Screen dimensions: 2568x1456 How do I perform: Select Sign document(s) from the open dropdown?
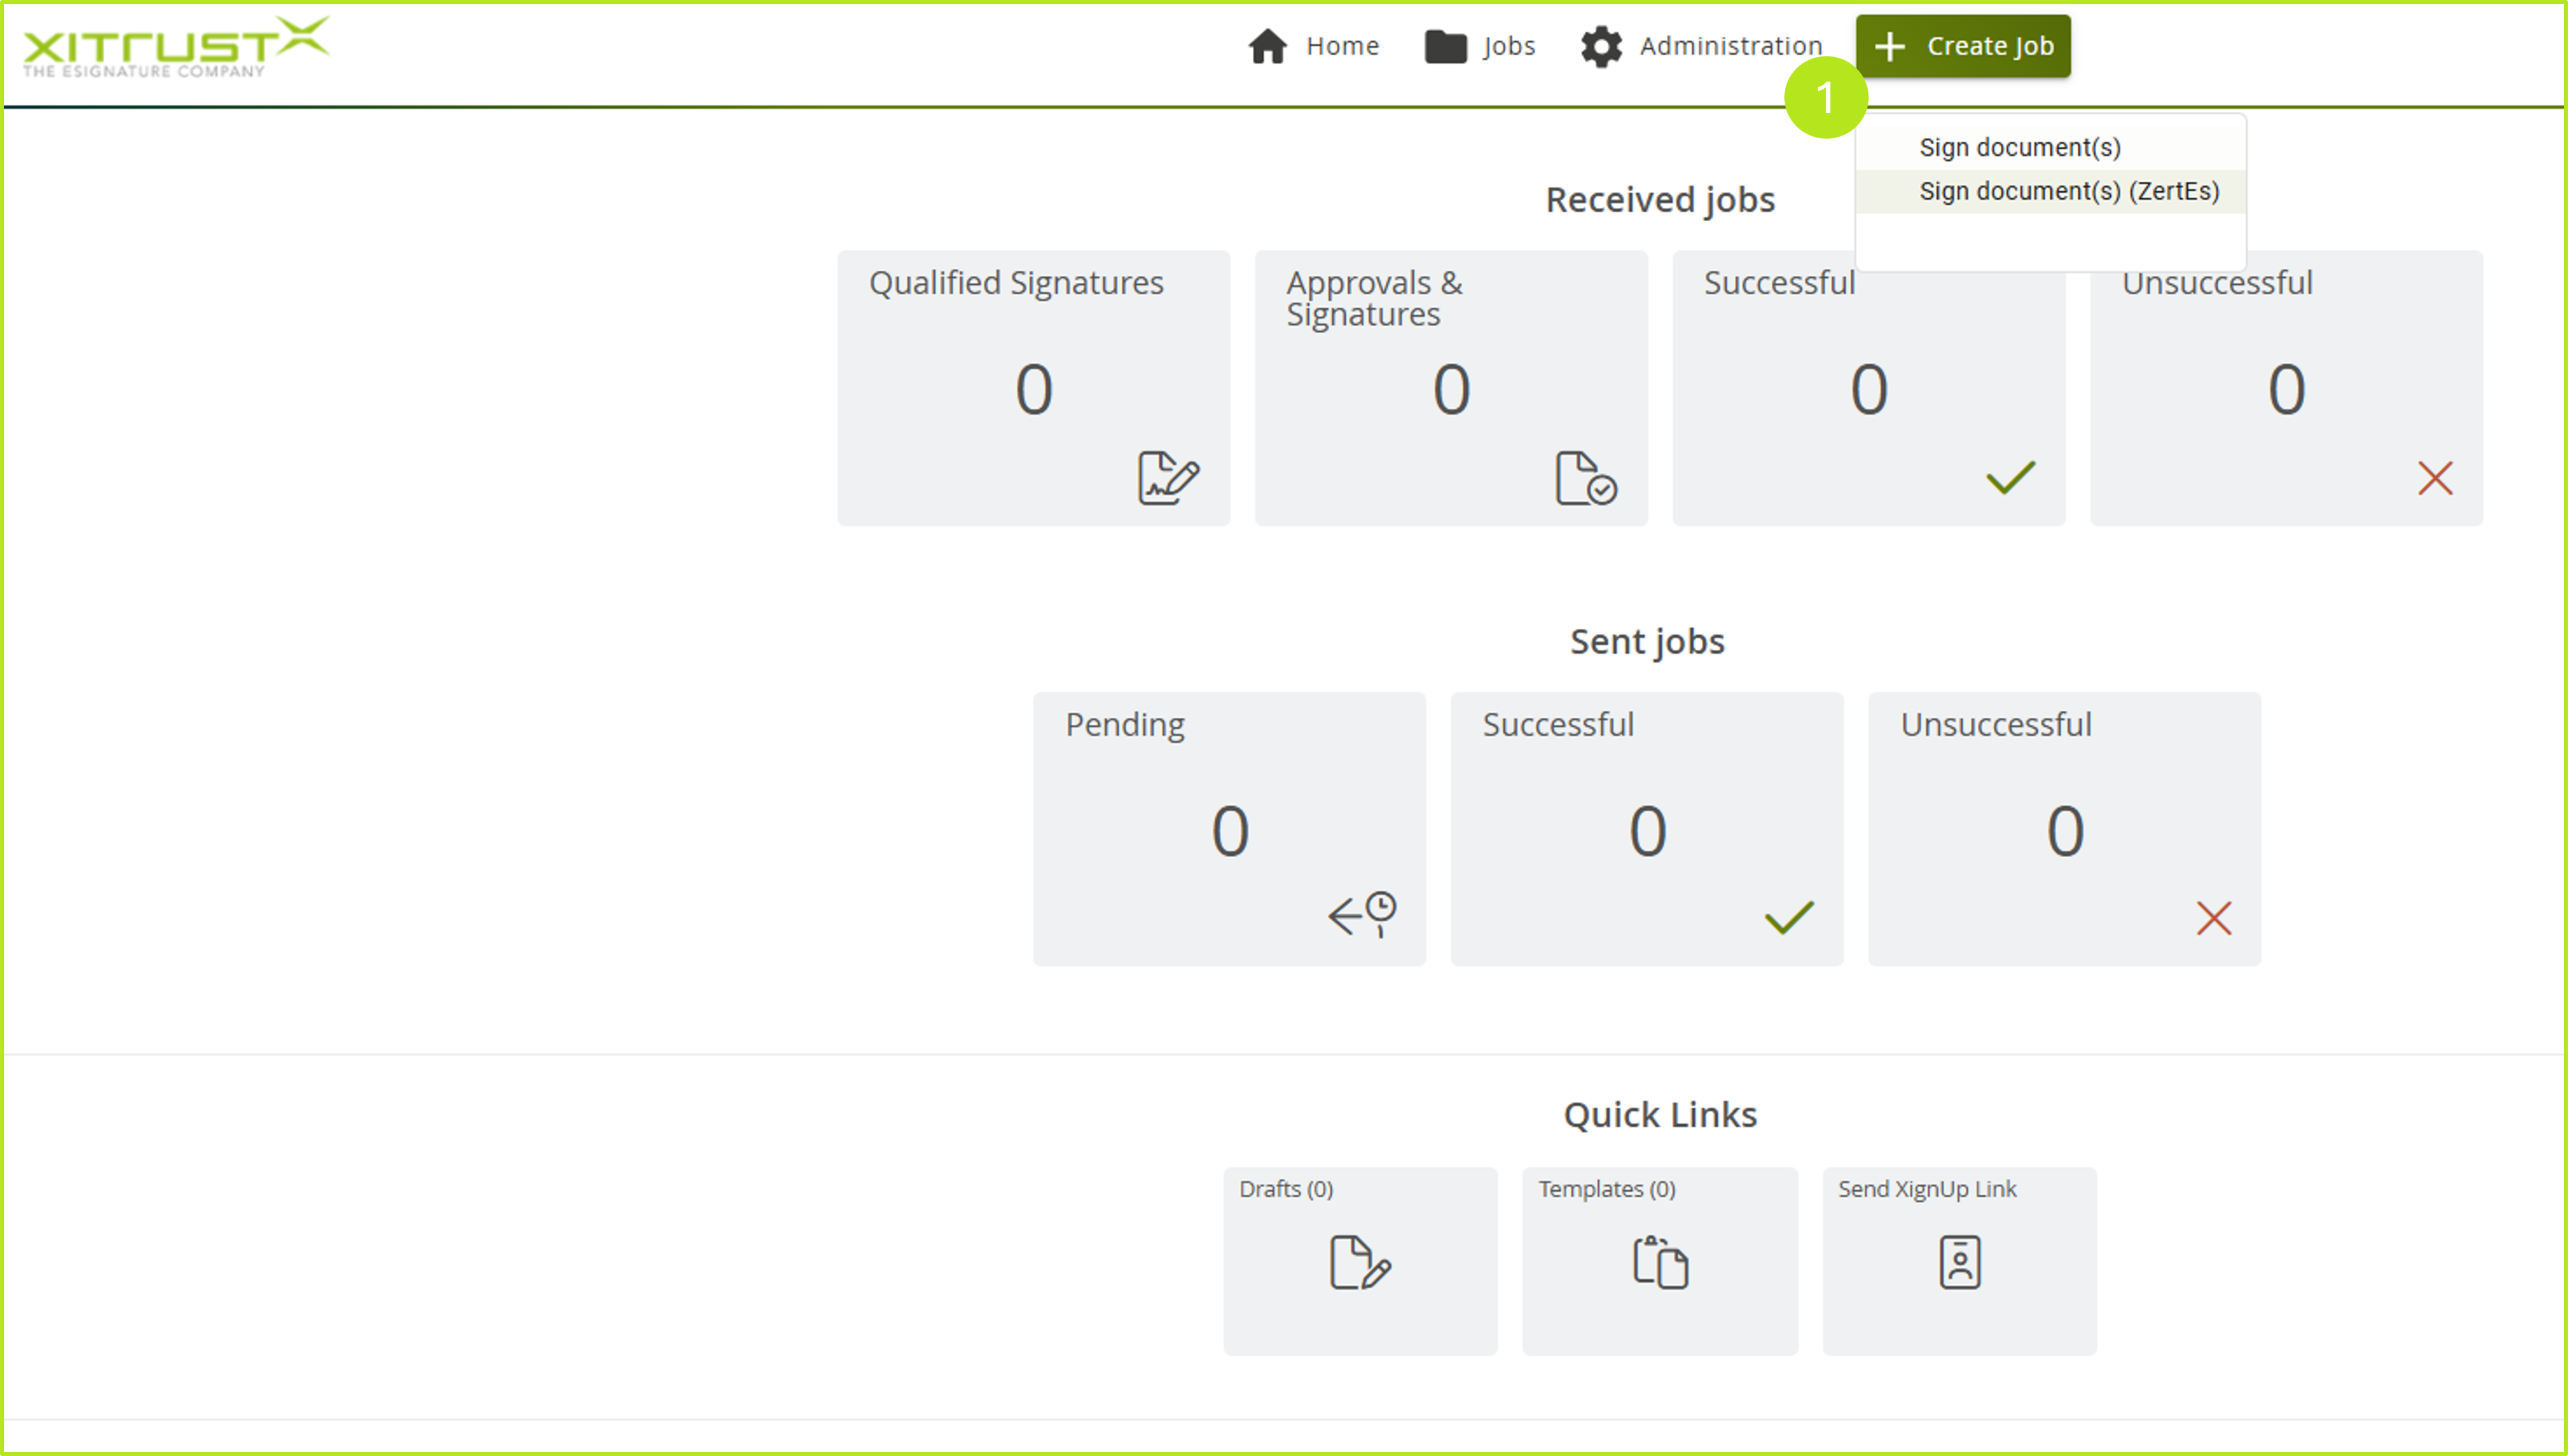2020,146
